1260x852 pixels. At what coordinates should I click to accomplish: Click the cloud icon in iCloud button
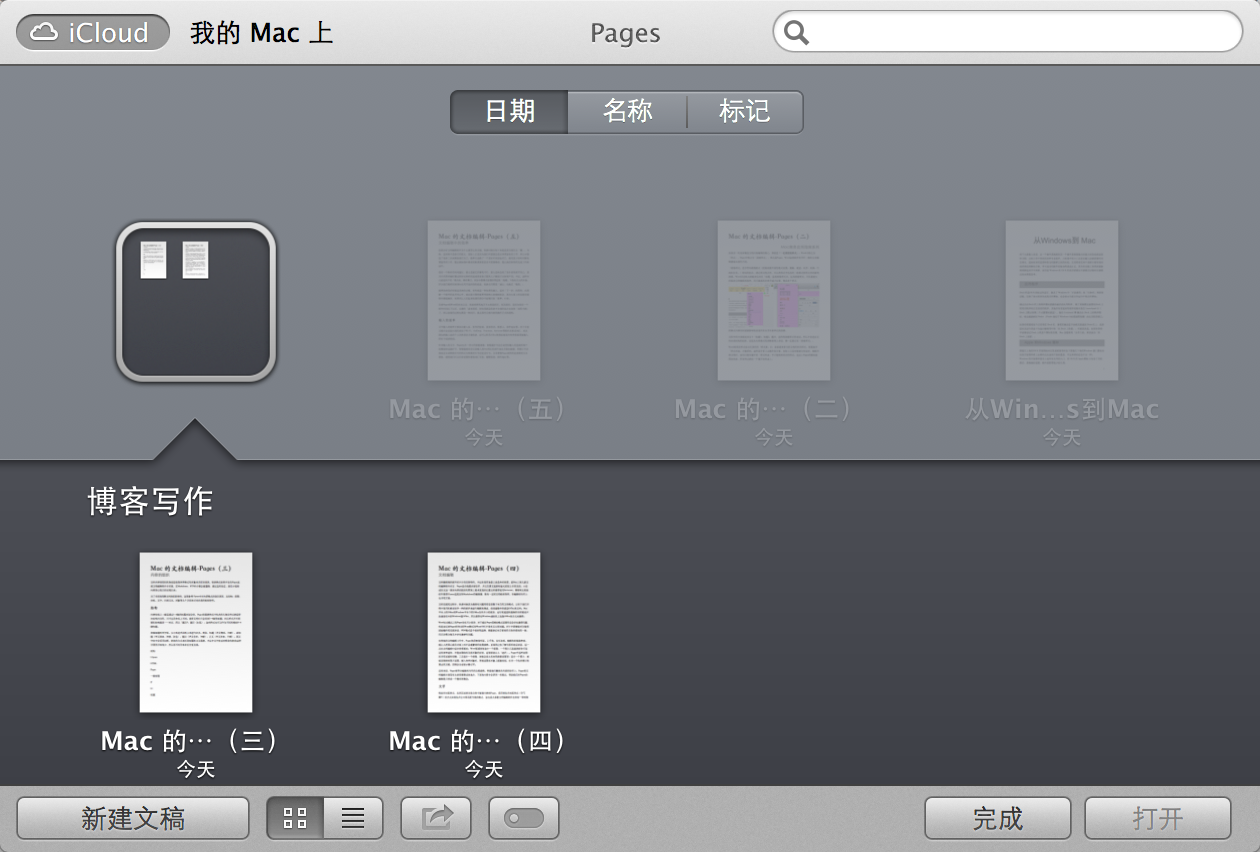45,32
